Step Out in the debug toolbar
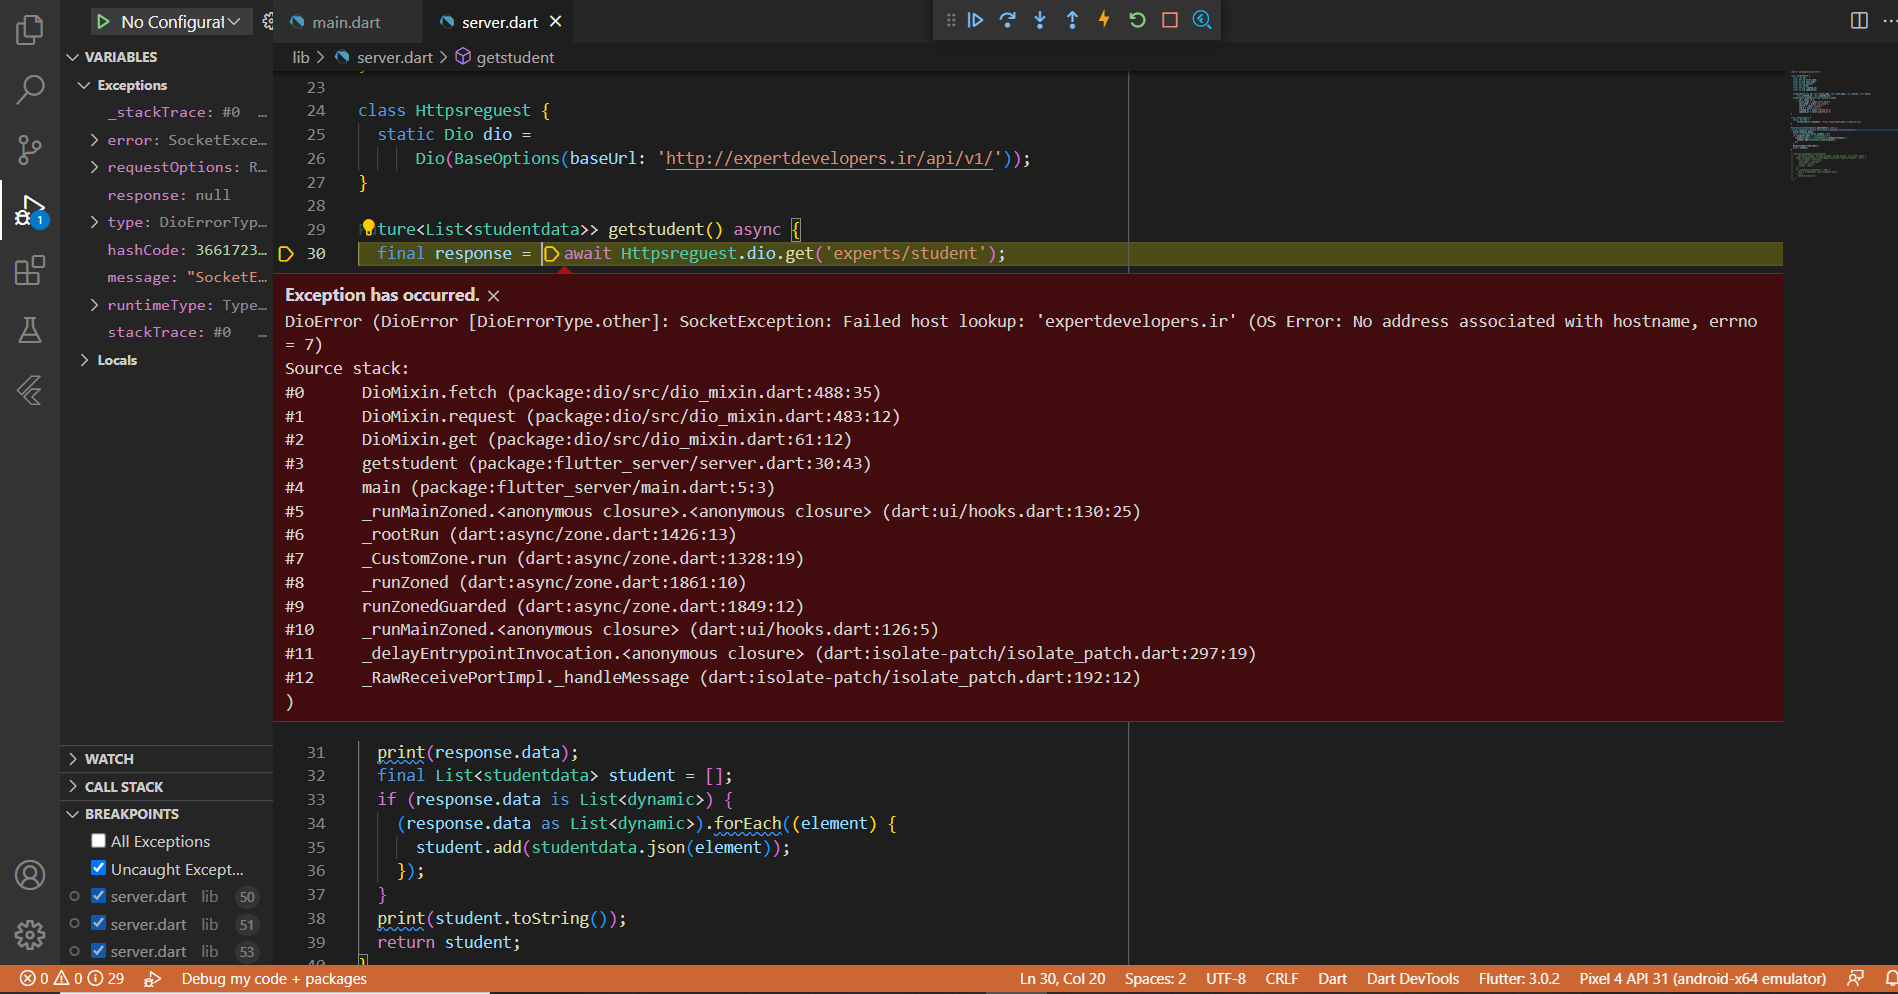The image size is (1898, 994). 1072,20
